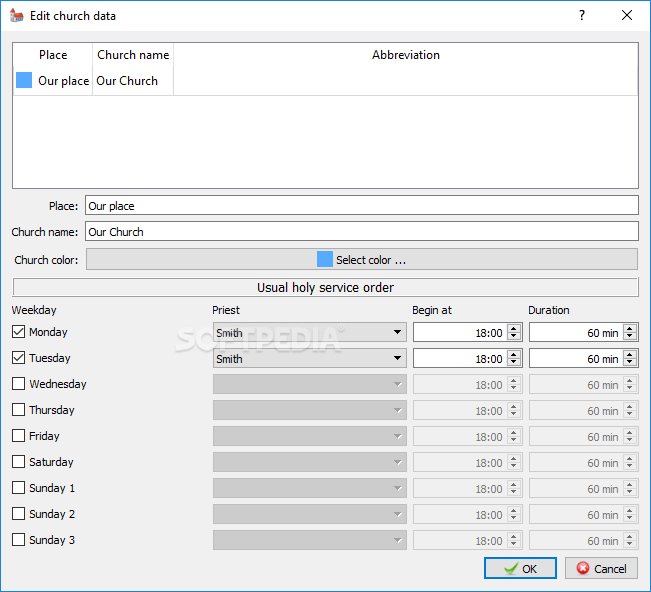651x592 pixels.
Task: Increase the Monday duration with up arrow
Action: (630, 328)
